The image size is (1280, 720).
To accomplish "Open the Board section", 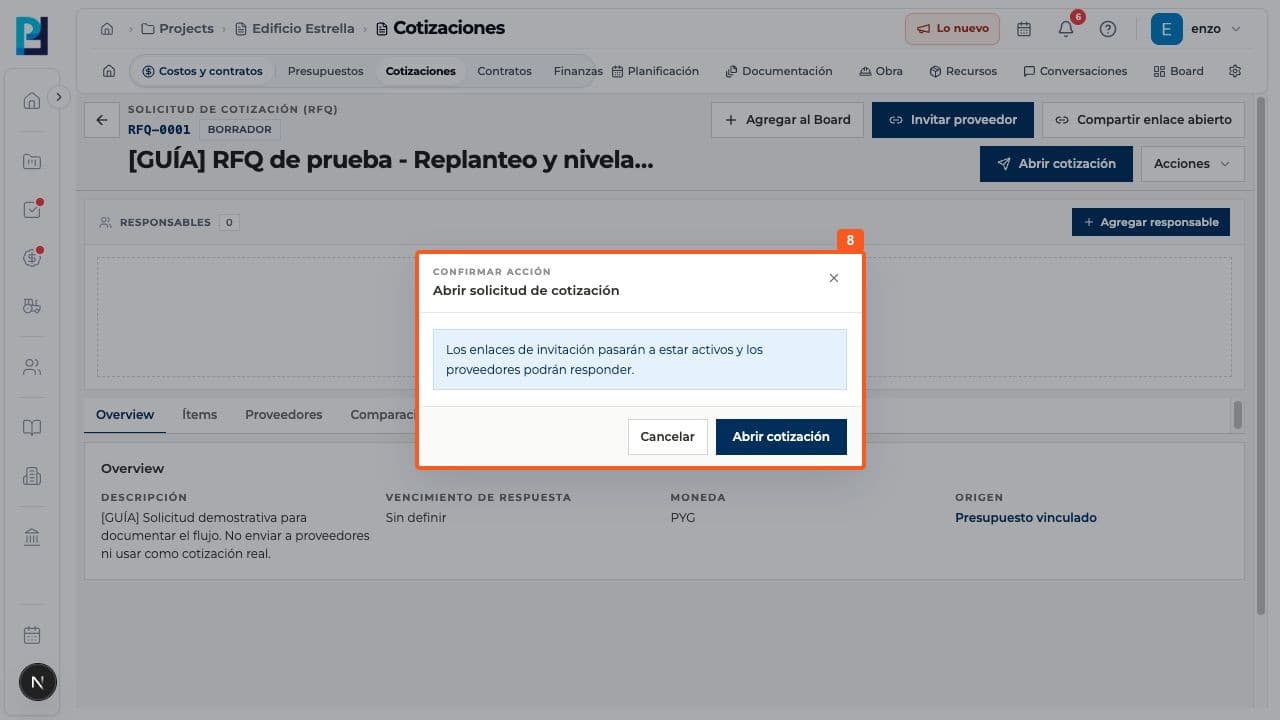I will tap(1179, 71).
